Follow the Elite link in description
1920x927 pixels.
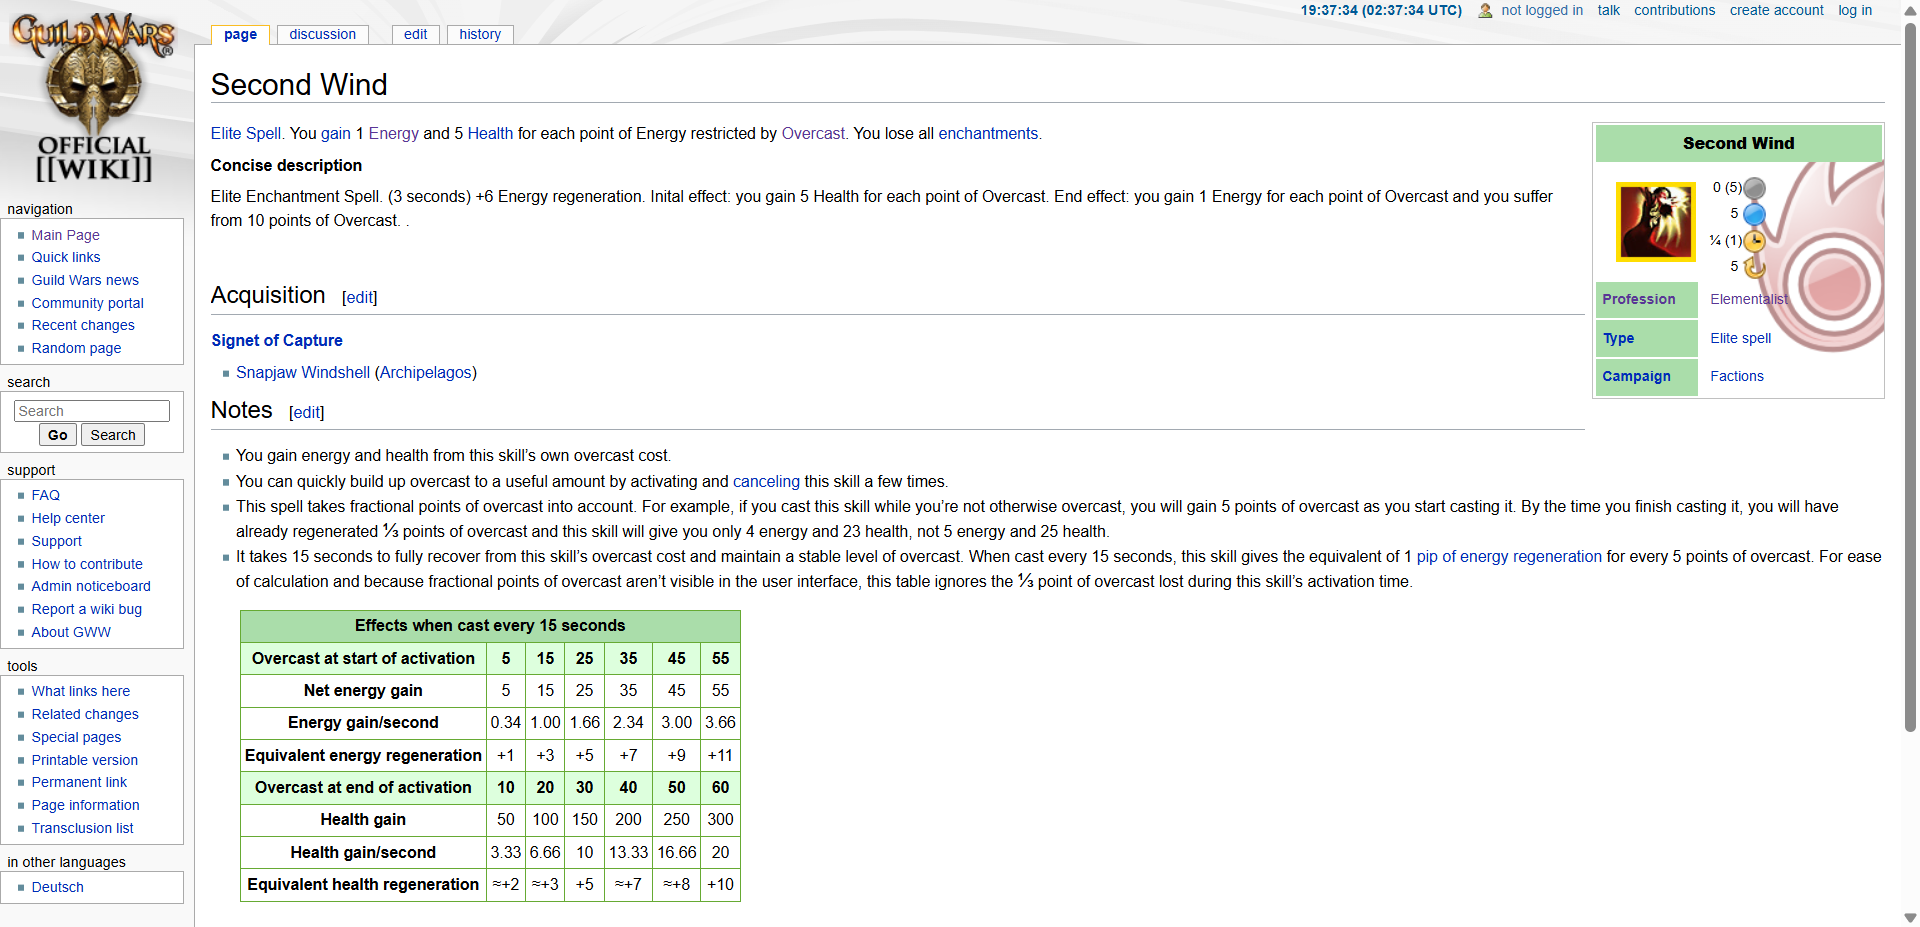pos(226,133)
